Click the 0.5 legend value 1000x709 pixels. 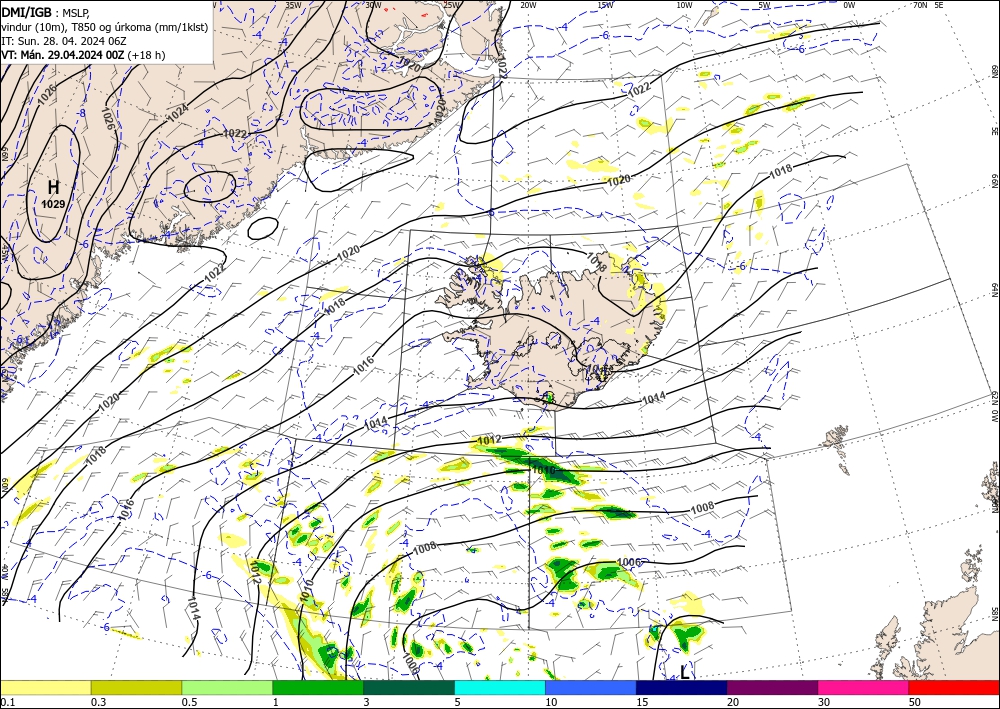tap(188, 701)
